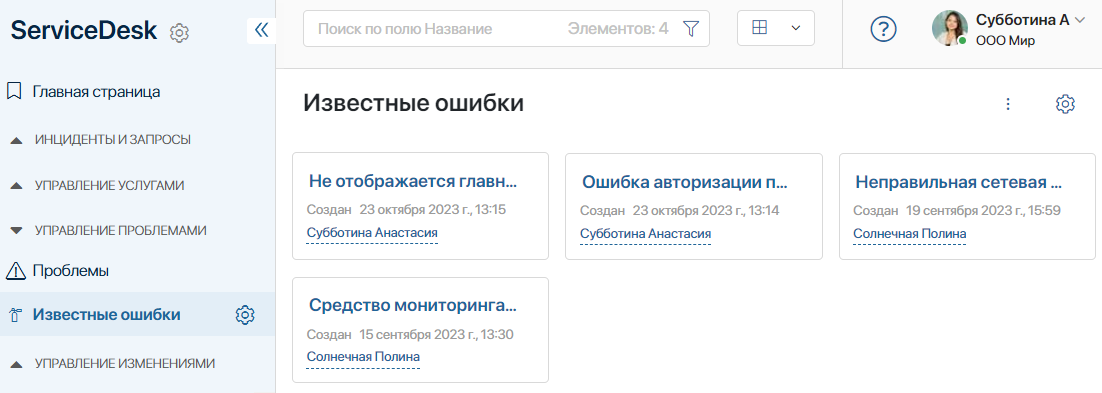The width and height of the screenshot is (1102, 393).
Task: Open ServiceDesk settings gear beside title
Action: pyautogui.click(x=180, y=32)
